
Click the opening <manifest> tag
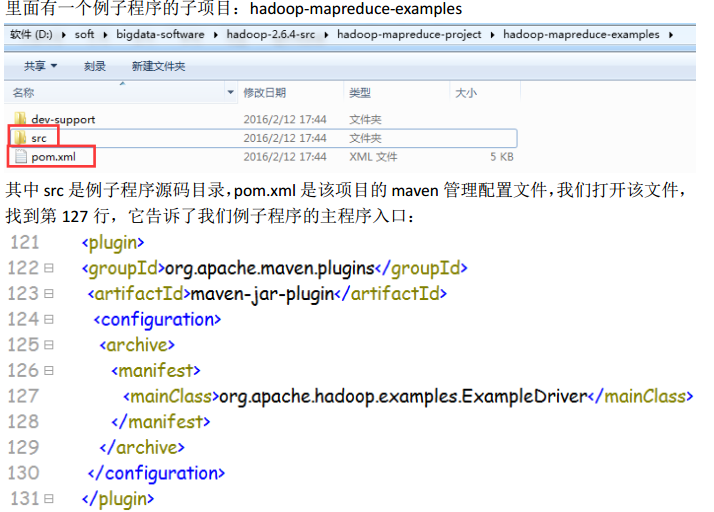click(x=156, y=371)
